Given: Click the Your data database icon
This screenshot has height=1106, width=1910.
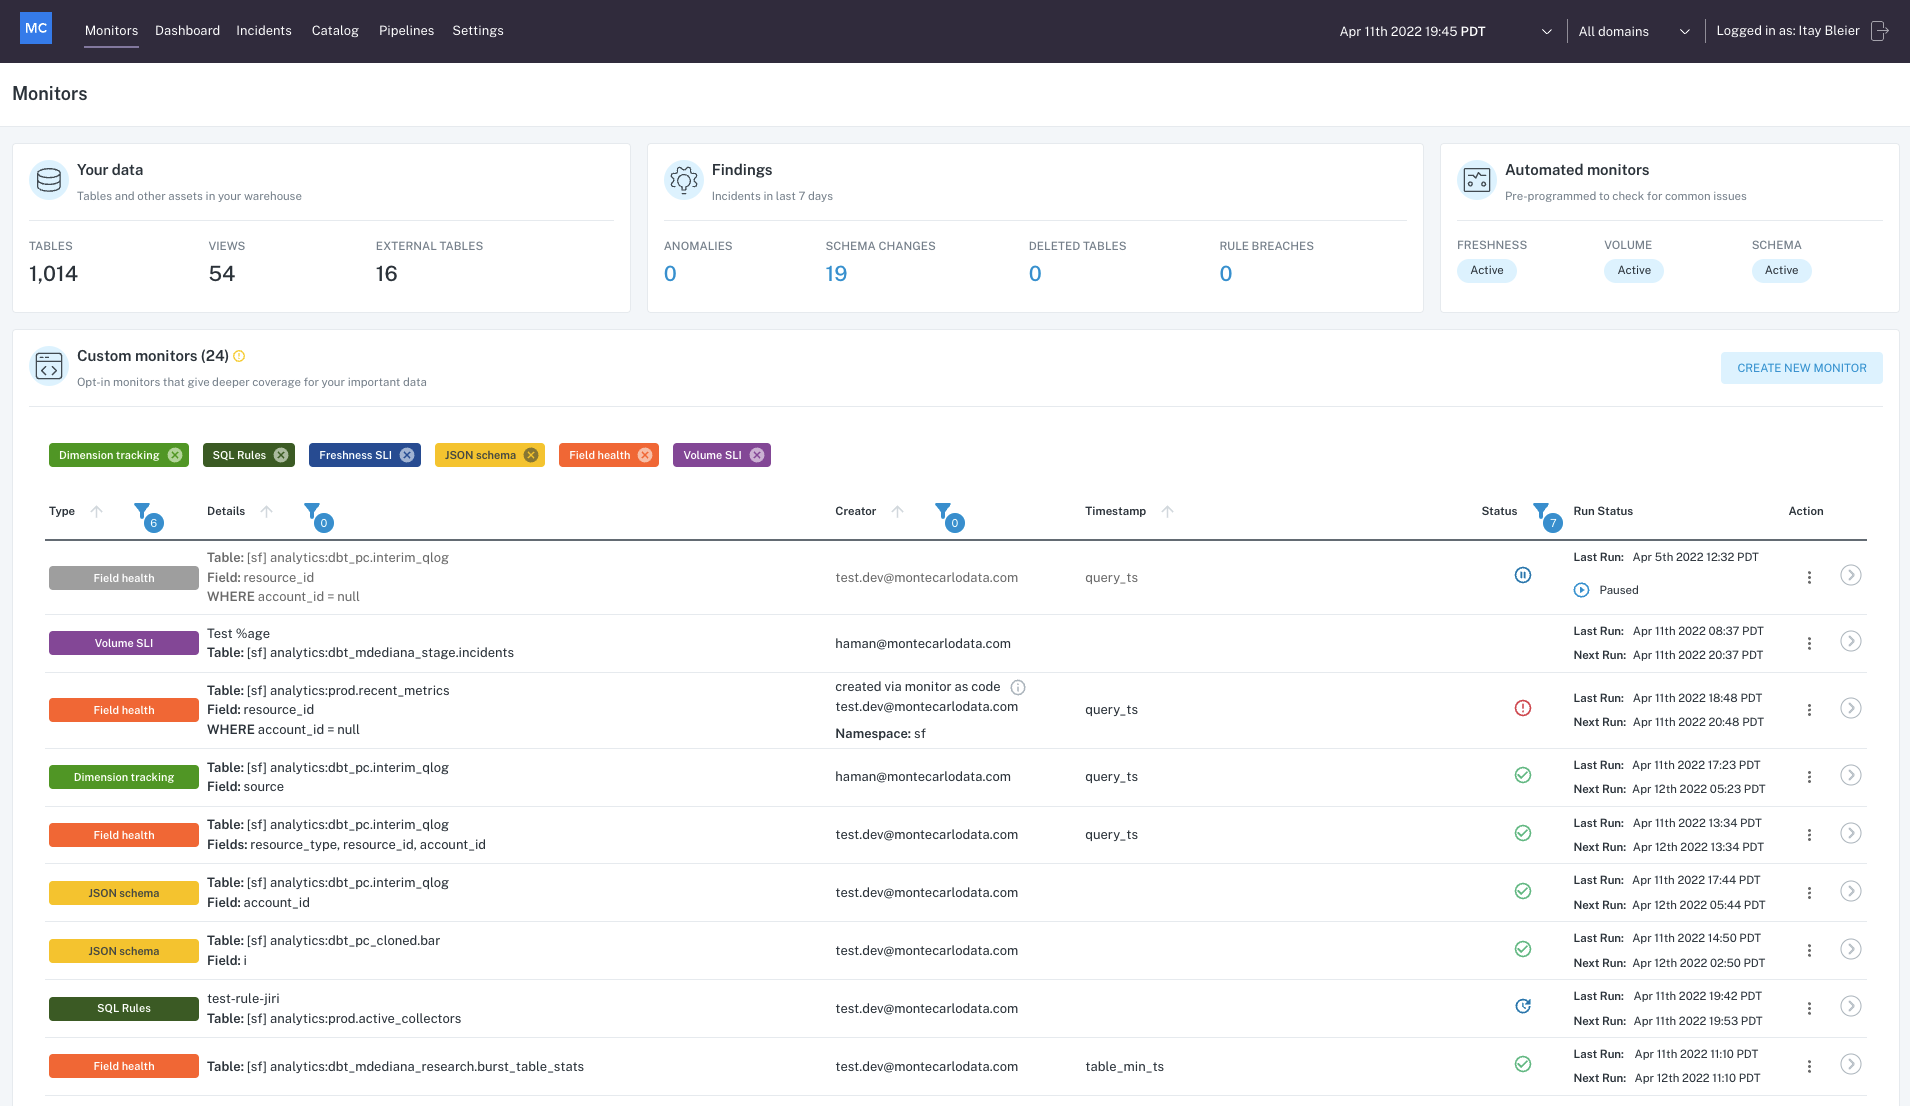Looking at the screenshot, I should (x=49, y=180).
